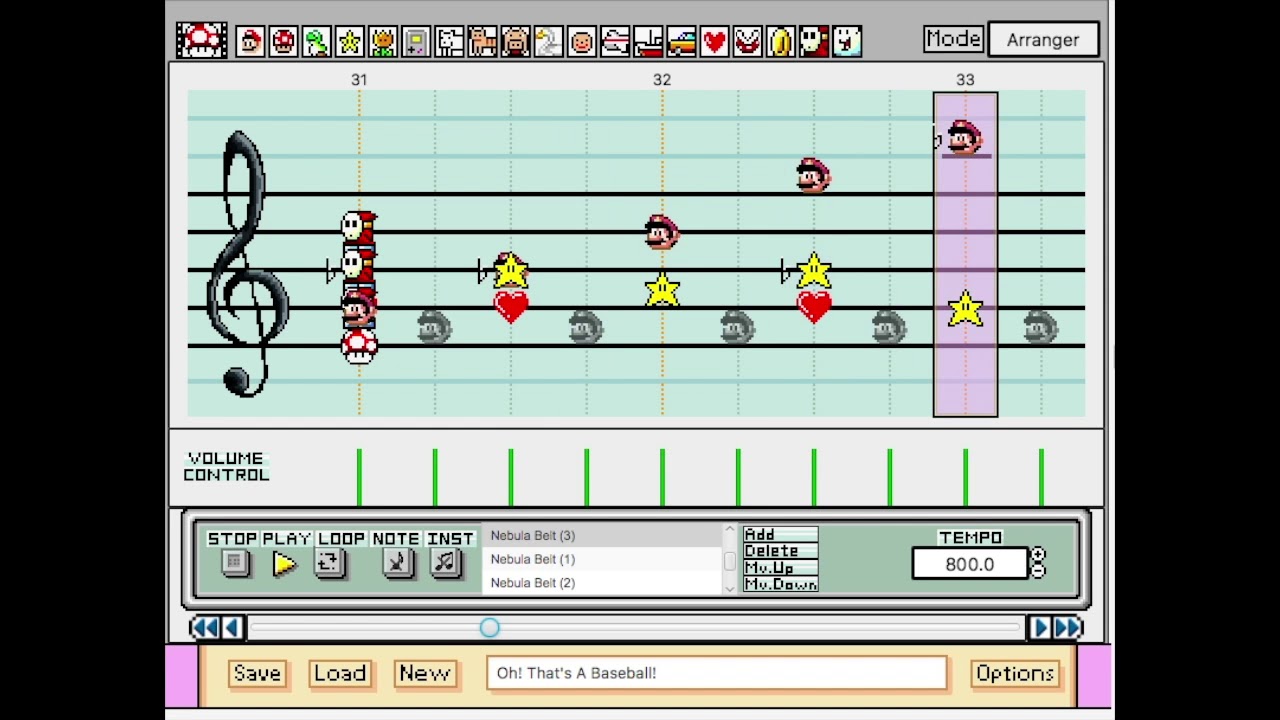The height and width of the screenshot is (720, 1280).
Task: Click the Mario note on measure 32 line
Action: point(661,233)
